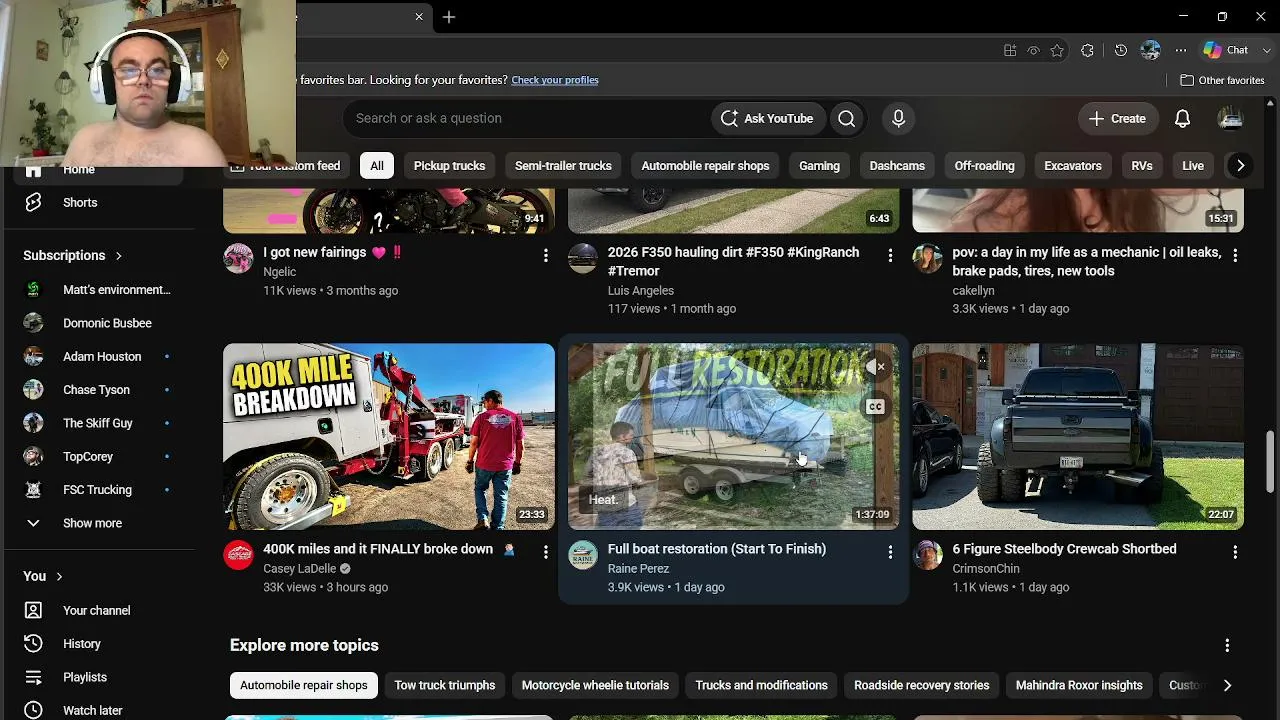Image resolution: width=1280 pixels, height=720 pixels.
Task: Select the Excavators filter chip
Action: coord(1073,166)
